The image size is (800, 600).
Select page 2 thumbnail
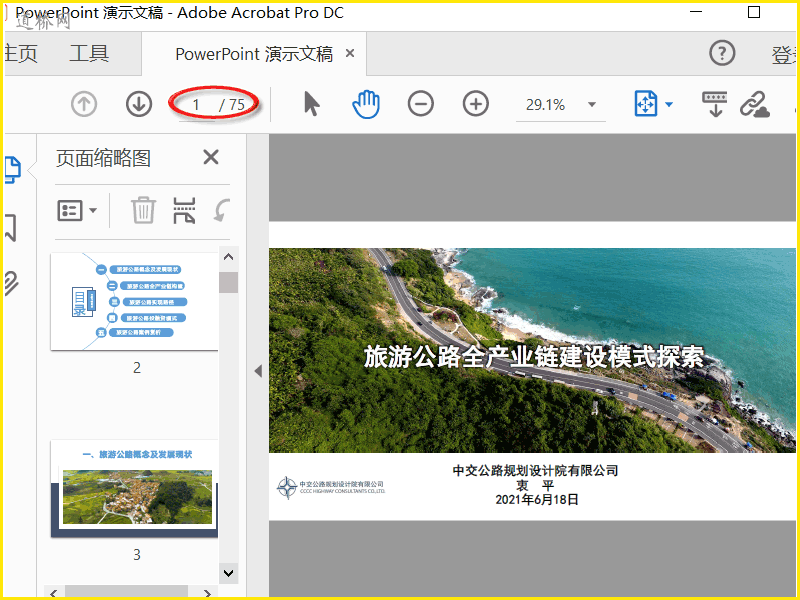point(134,302)
